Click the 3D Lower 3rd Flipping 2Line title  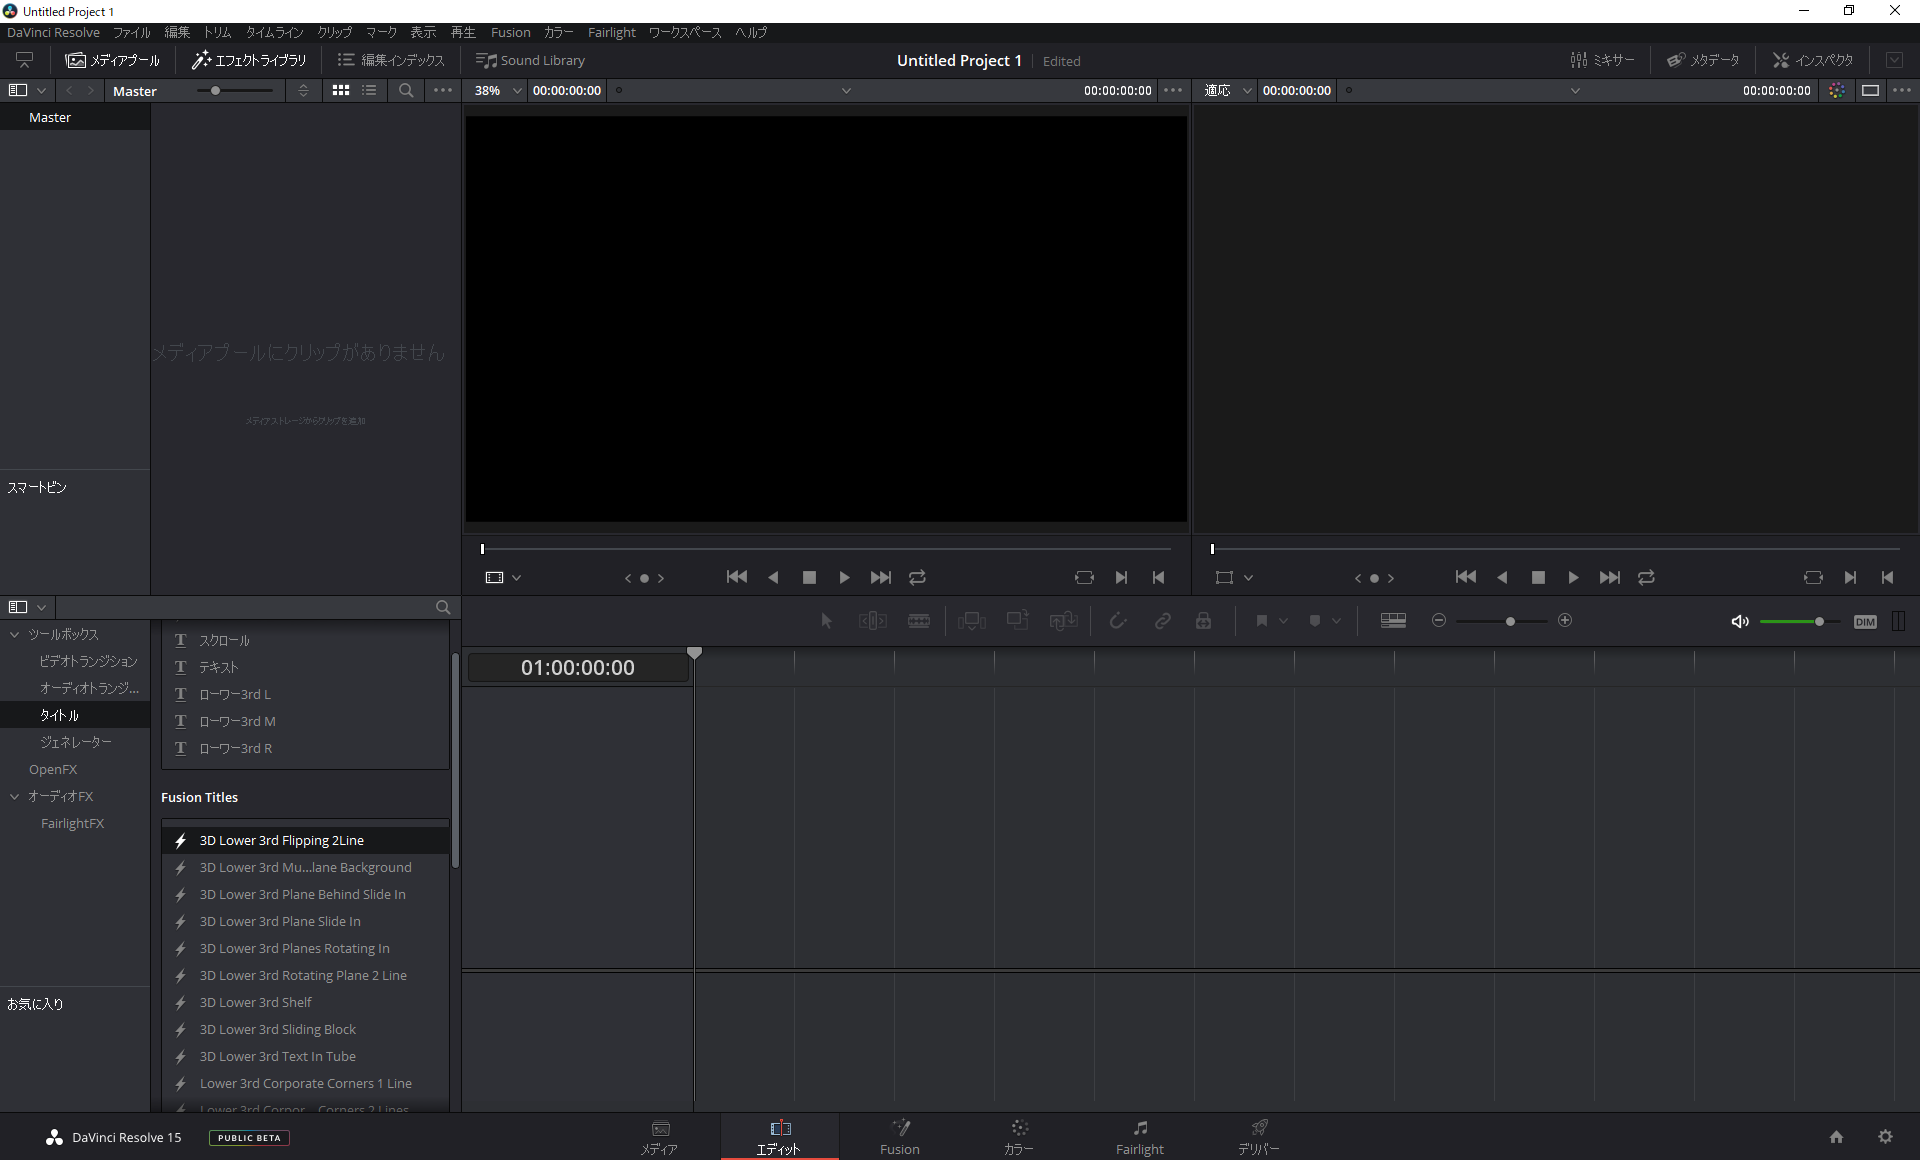click(x=281, y=841)
